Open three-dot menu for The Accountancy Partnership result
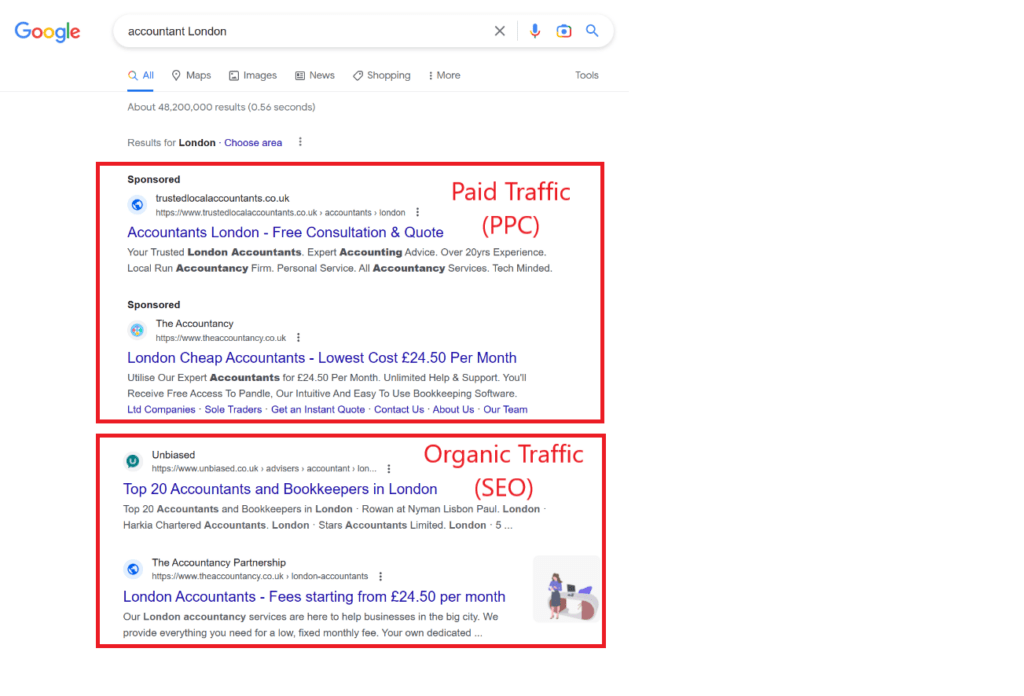 click(380, 577)
